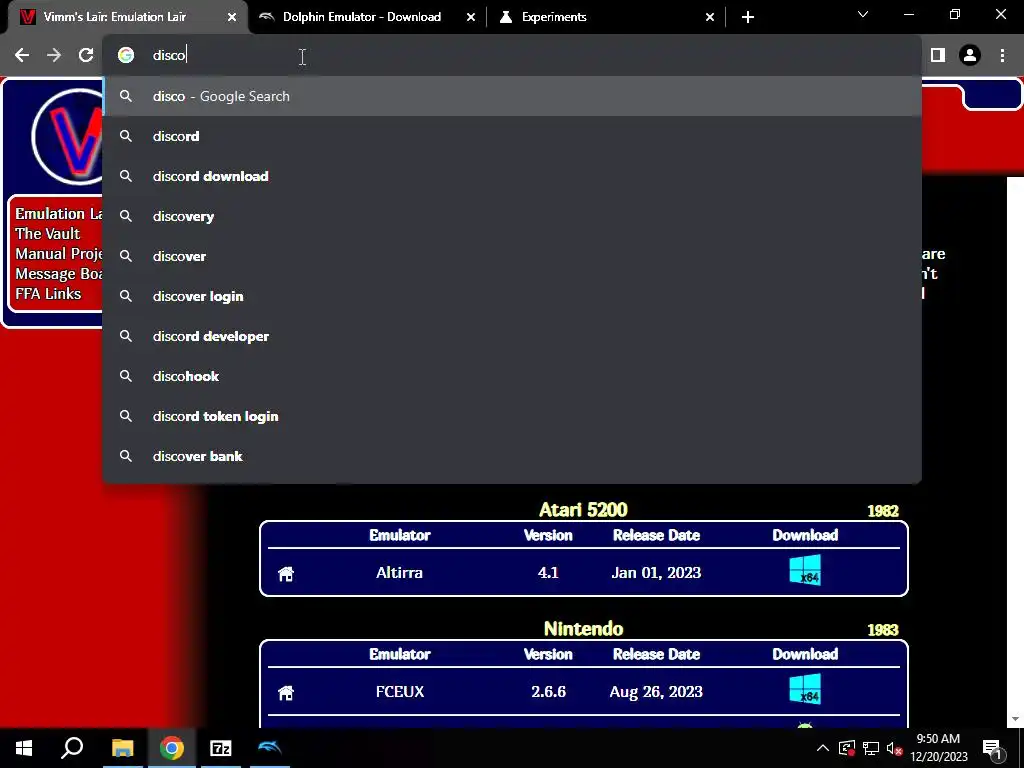
Task: Switch to the Experiments tab
Action: coord(606,17)
